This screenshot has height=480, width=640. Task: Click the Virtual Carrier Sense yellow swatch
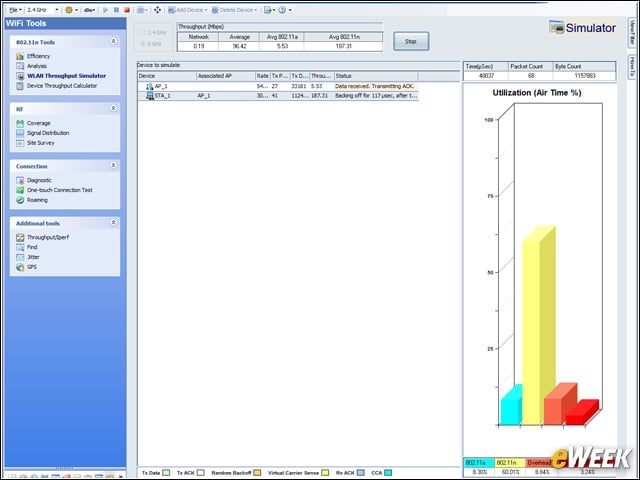[325, 473]
